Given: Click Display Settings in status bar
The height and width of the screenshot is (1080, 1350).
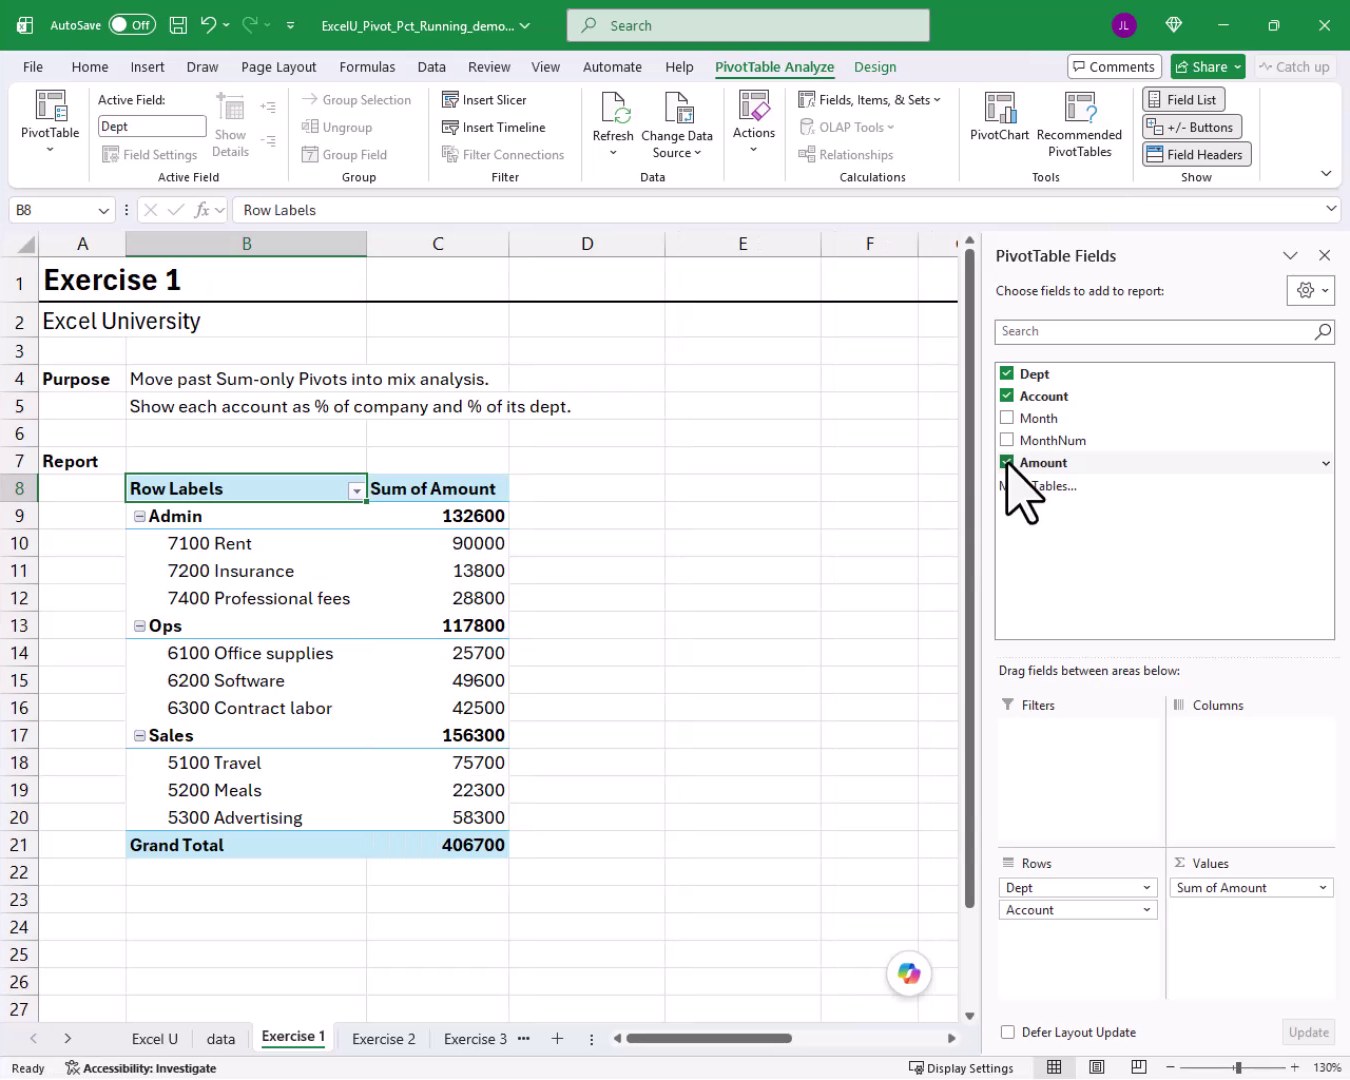Looking at the screenshot, I should 960,1068.
